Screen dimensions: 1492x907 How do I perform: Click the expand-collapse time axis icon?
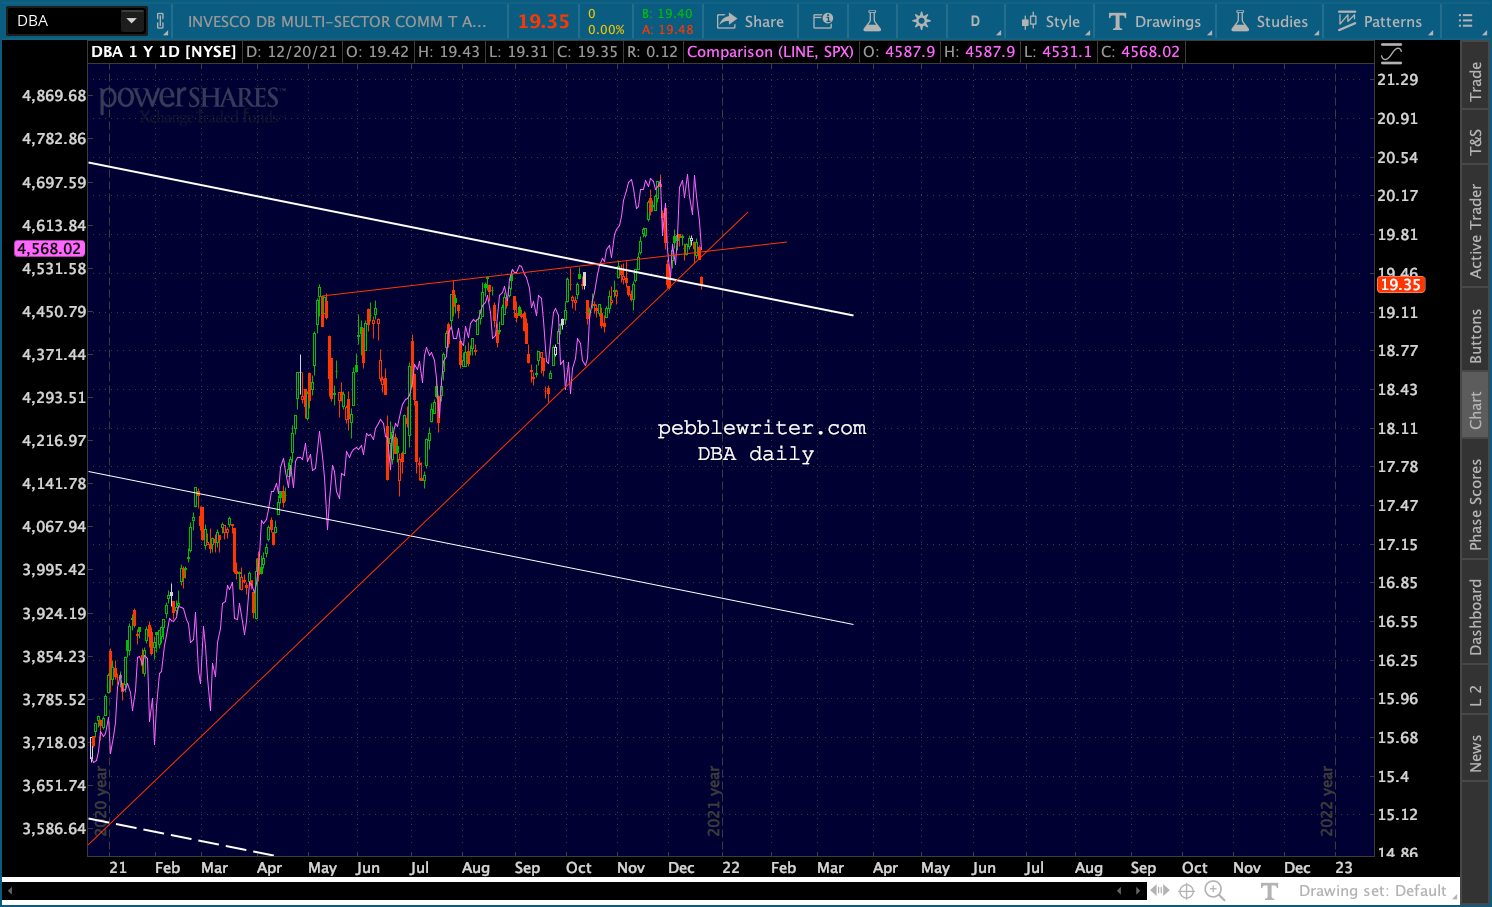tap(1160, 890)
